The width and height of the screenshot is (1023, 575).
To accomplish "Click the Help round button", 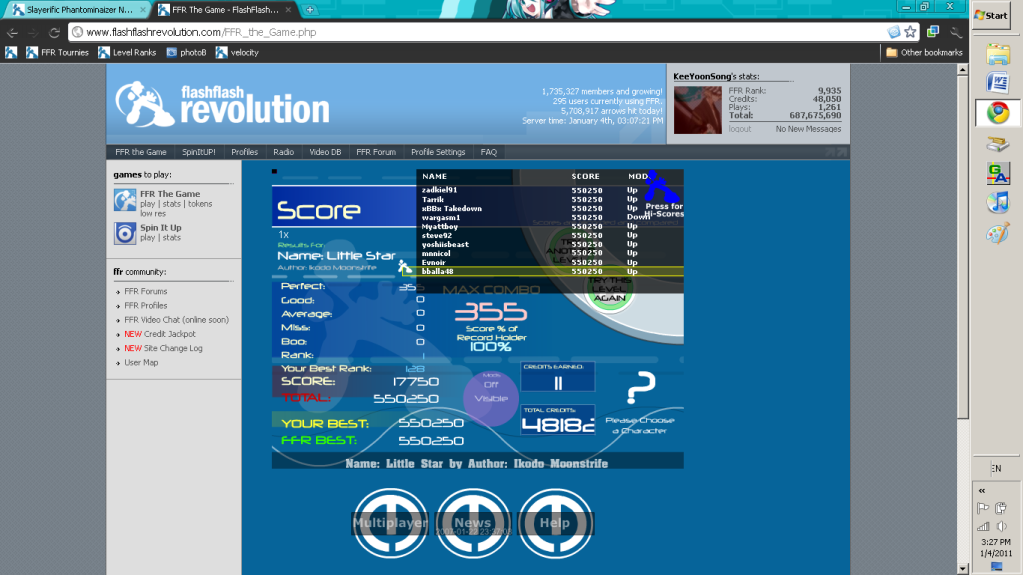I will [554, 522].
